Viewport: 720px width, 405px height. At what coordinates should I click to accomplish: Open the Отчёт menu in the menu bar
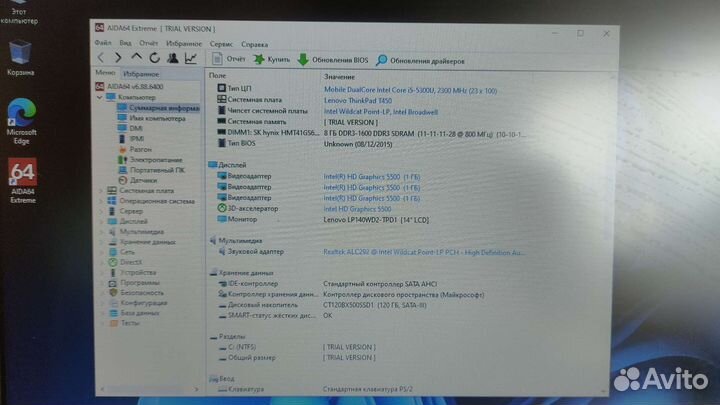[x=148, y=43]
